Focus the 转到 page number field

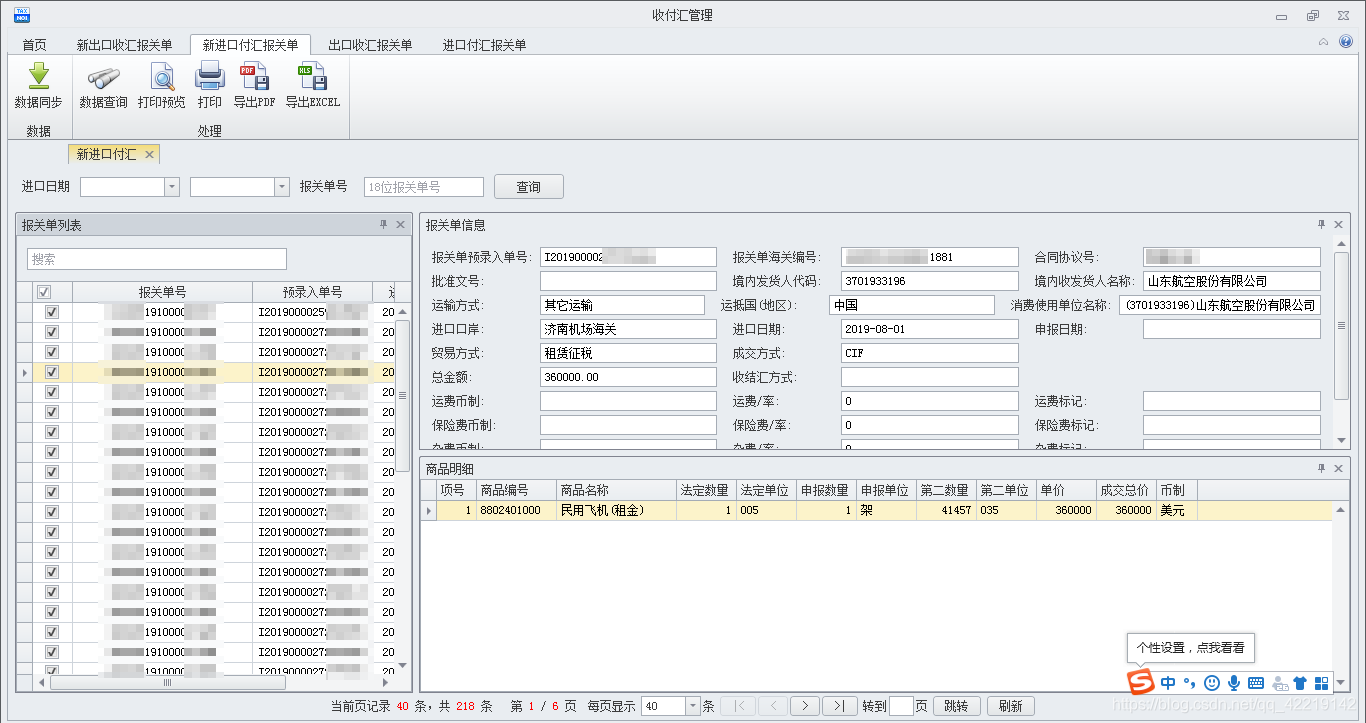[x=901, y=706]
